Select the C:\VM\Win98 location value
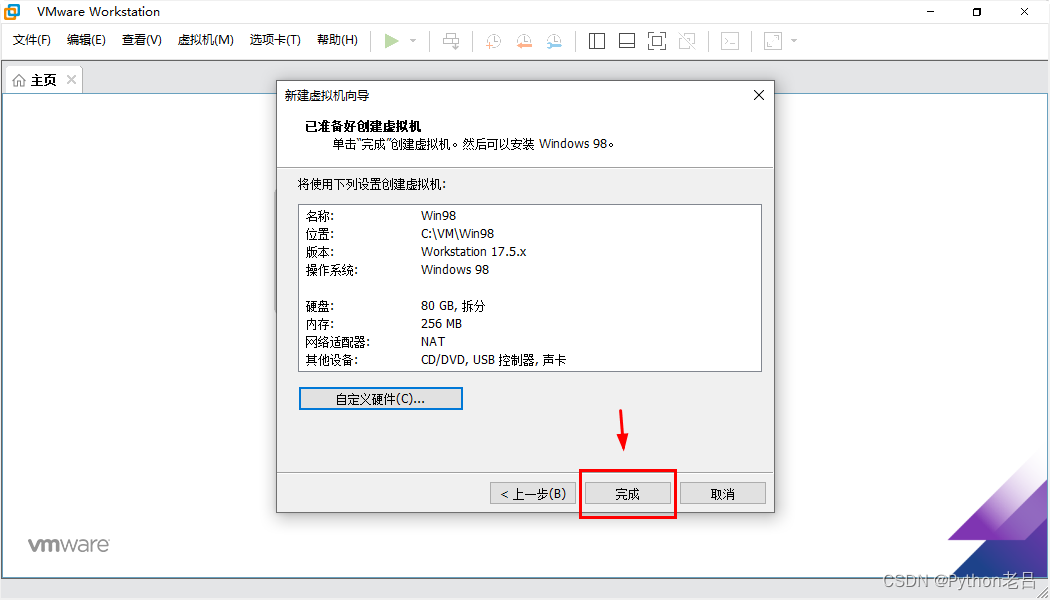Image resolution: width=1050 pixels, height=600 pixels. click(x=457, y=234)
